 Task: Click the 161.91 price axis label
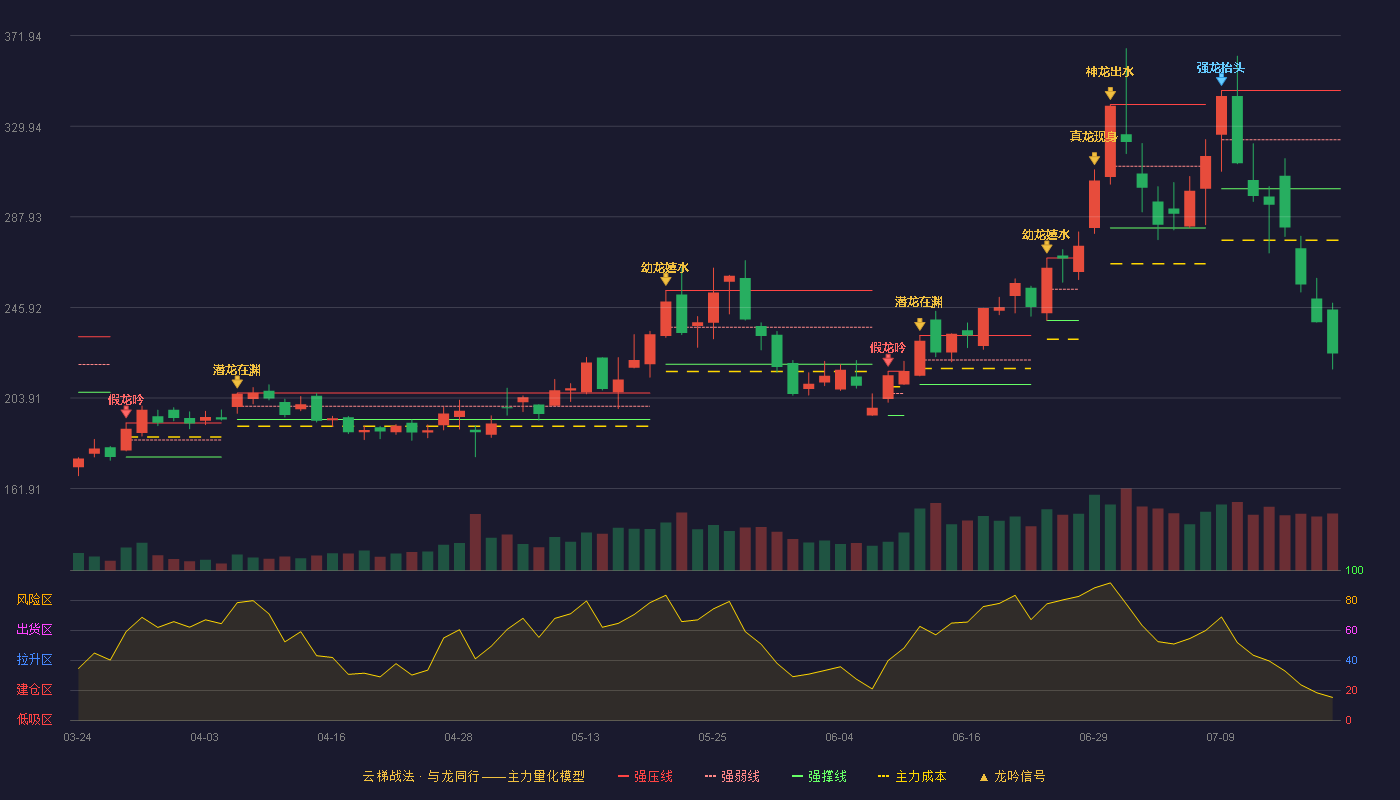pos(23,490)
